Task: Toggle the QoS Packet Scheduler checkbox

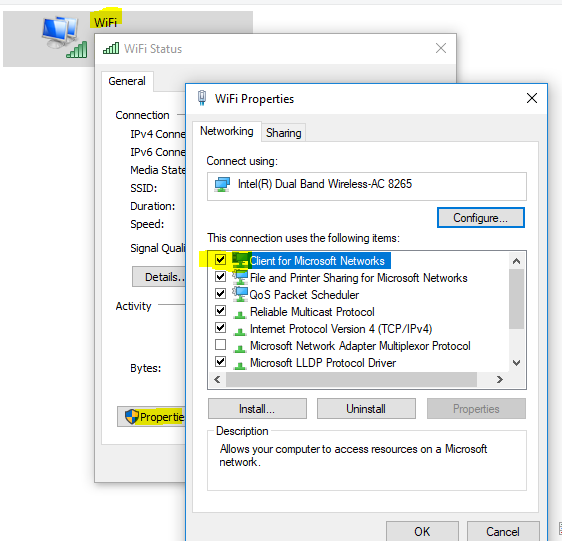Action: click(x=220, y=293)
